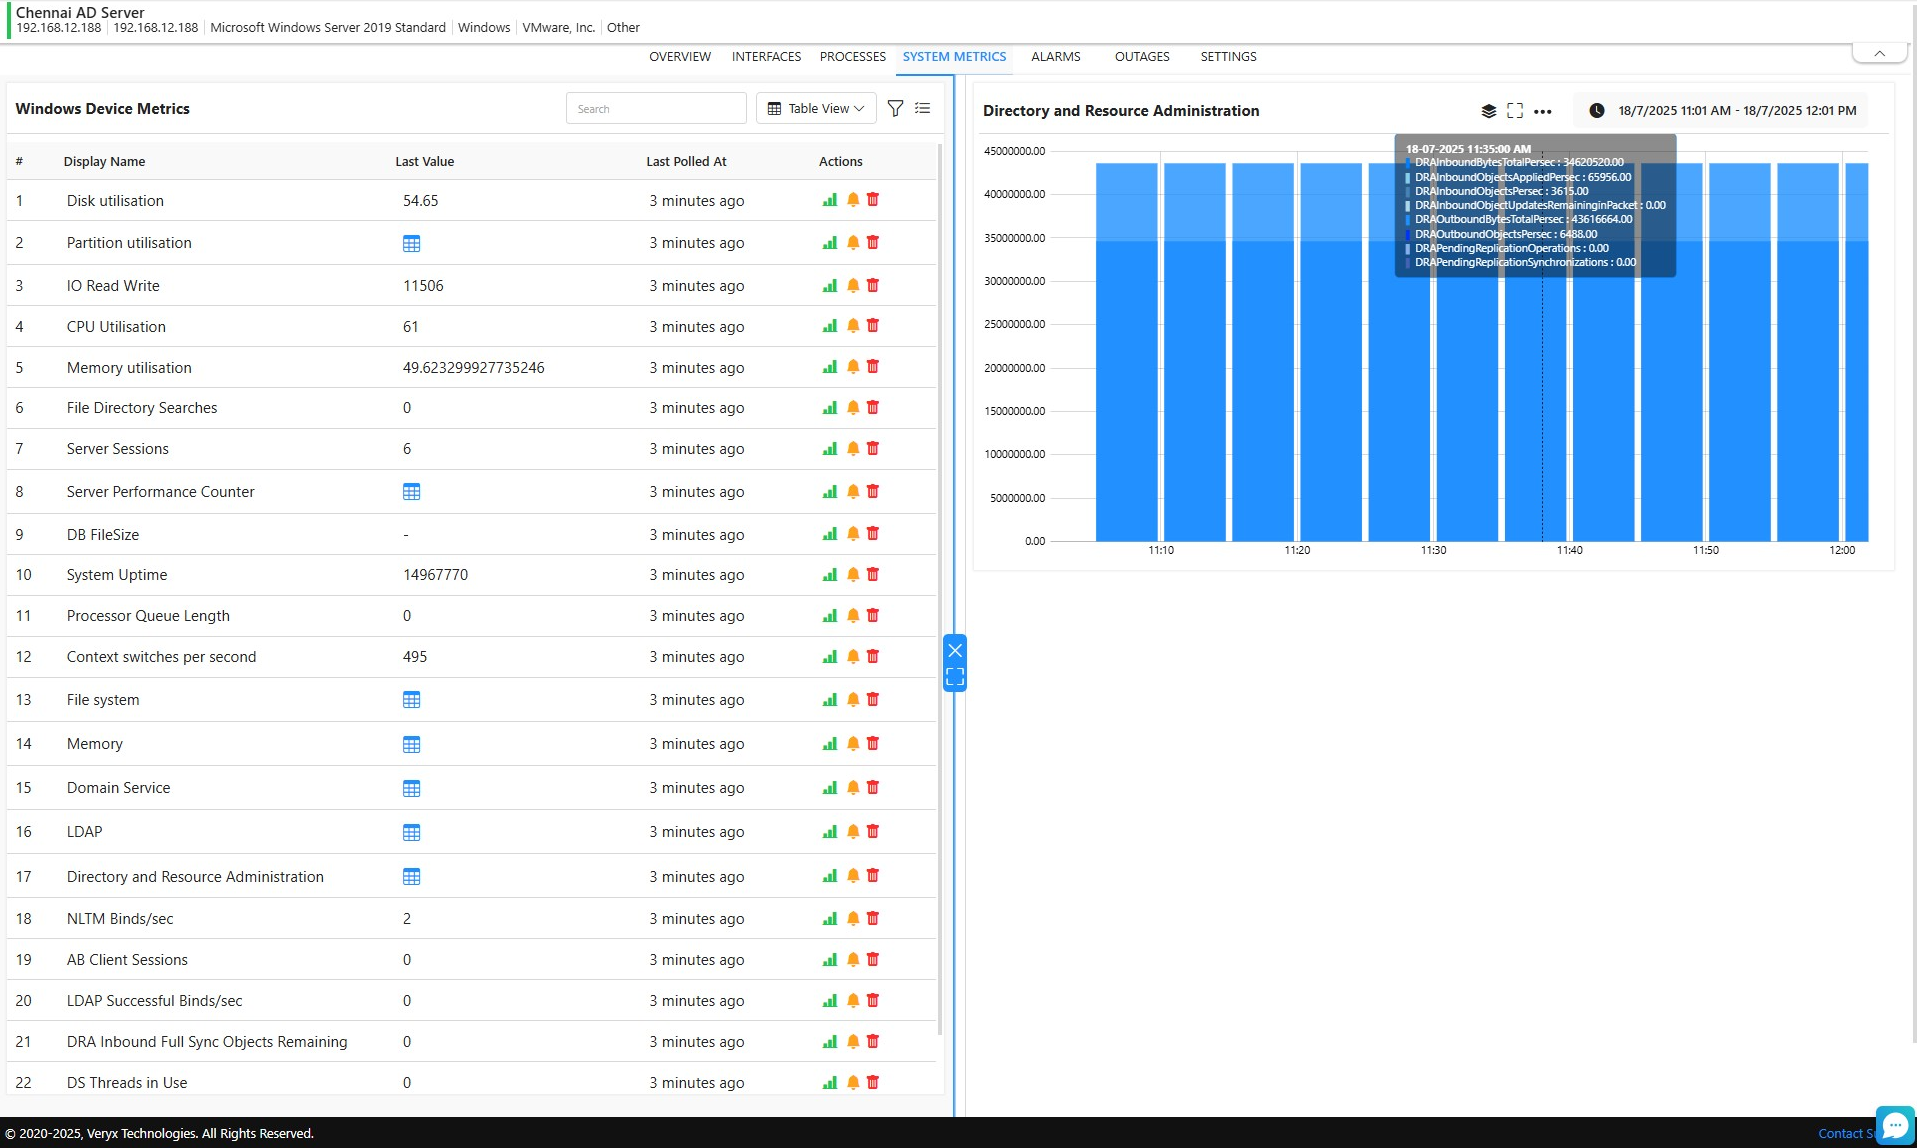Open chart more options ellipsis

coord(1543,111)
